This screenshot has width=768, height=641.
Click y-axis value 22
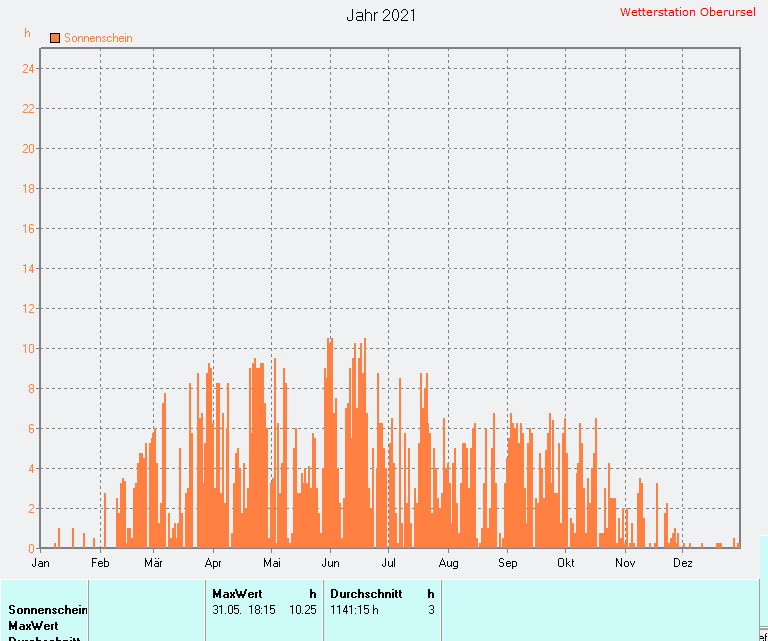tap(28, 109)
